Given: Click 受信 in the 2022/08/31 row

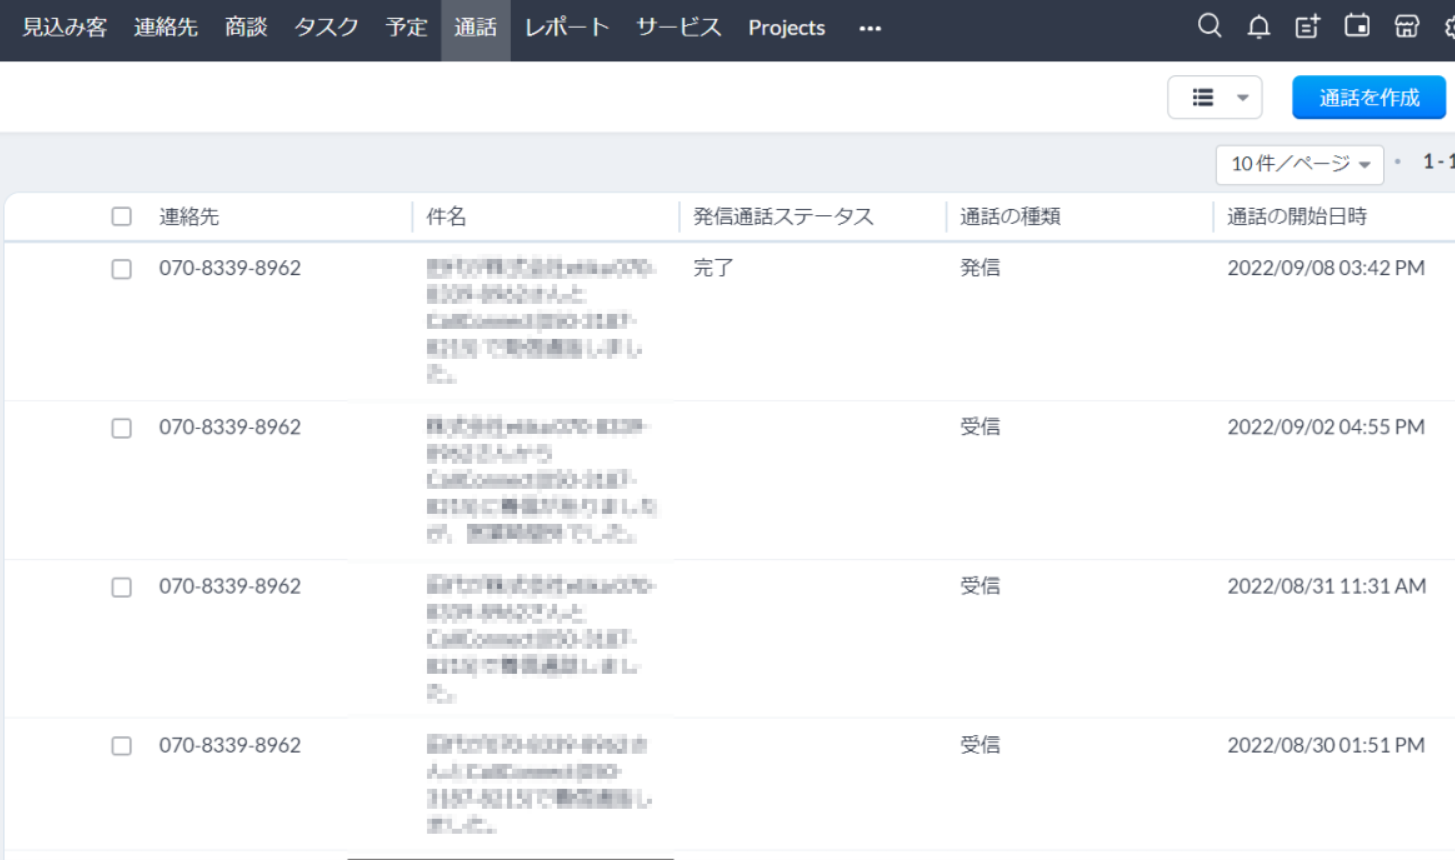Looking at the screenshot, I should [x=980, y=585].
